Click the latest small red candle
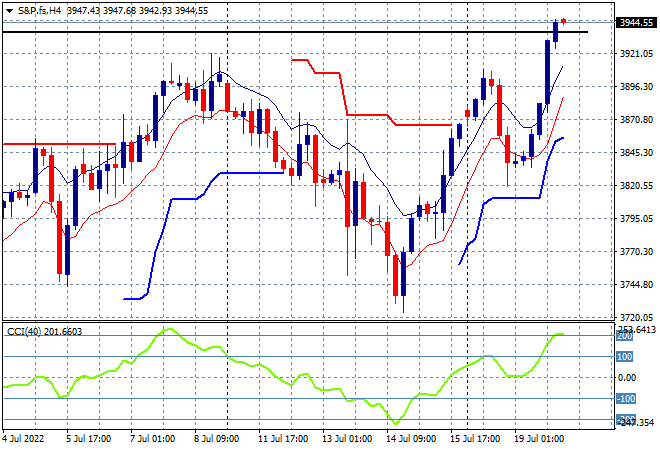Viewport: 660px width, 450px height. [563, 21]
